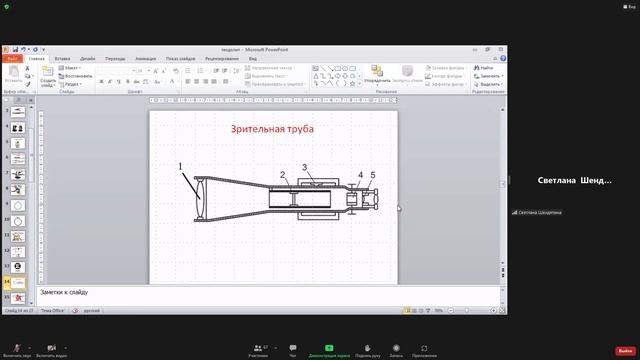Select the triangle shape in shapes gallery
The width and height of the screenshot is (640, 360).
click(316, 76)
